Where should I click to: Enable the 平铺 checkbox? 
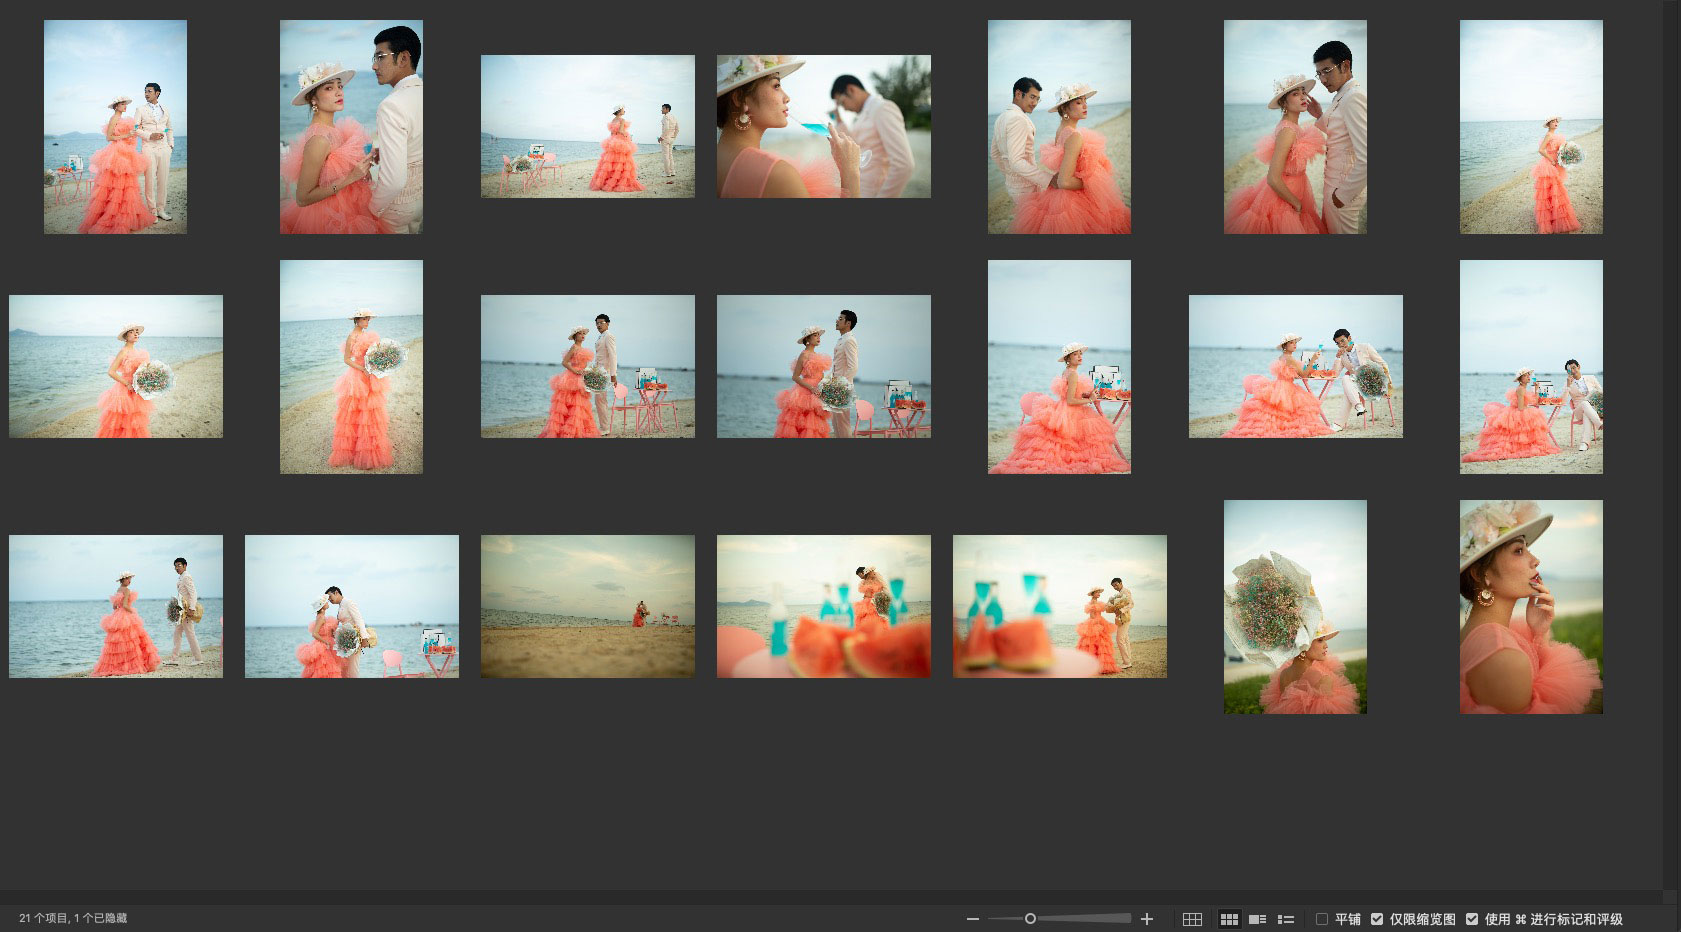click(1322, 919)
